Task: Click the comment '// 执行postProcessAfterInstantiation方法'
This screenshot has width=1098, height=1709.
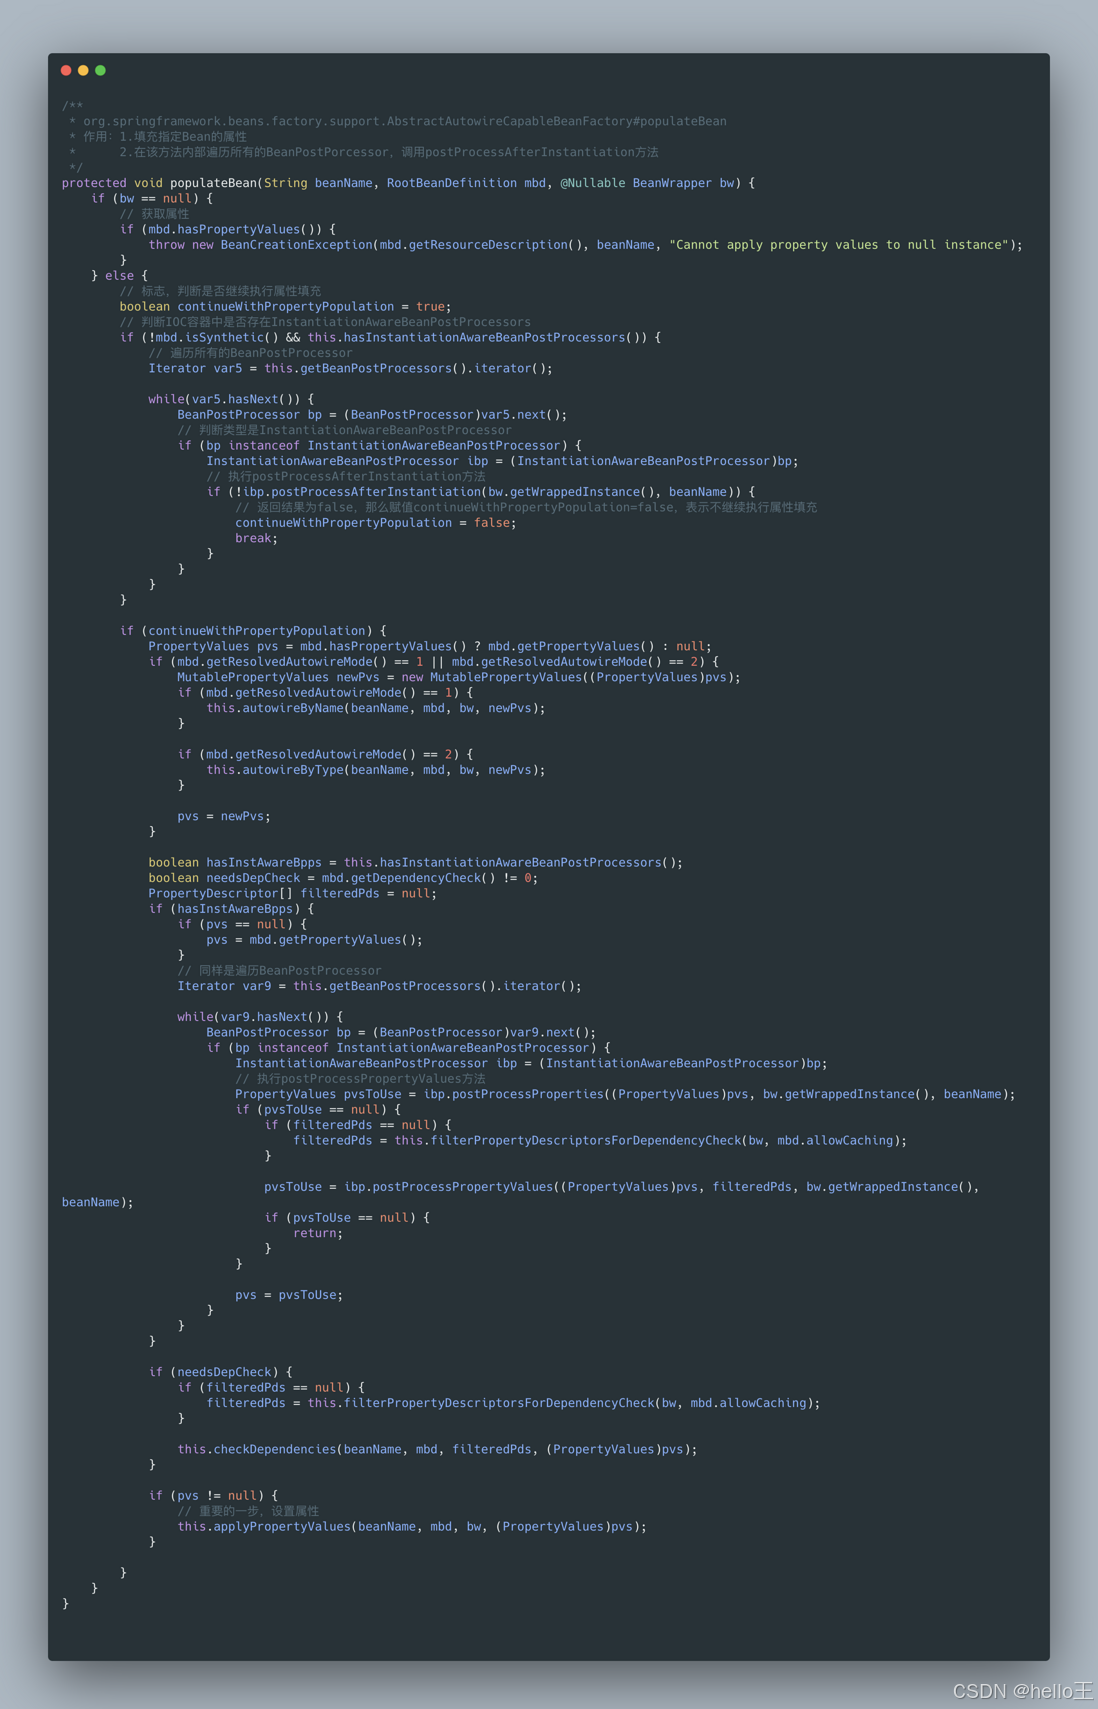Action: point(346,476)
